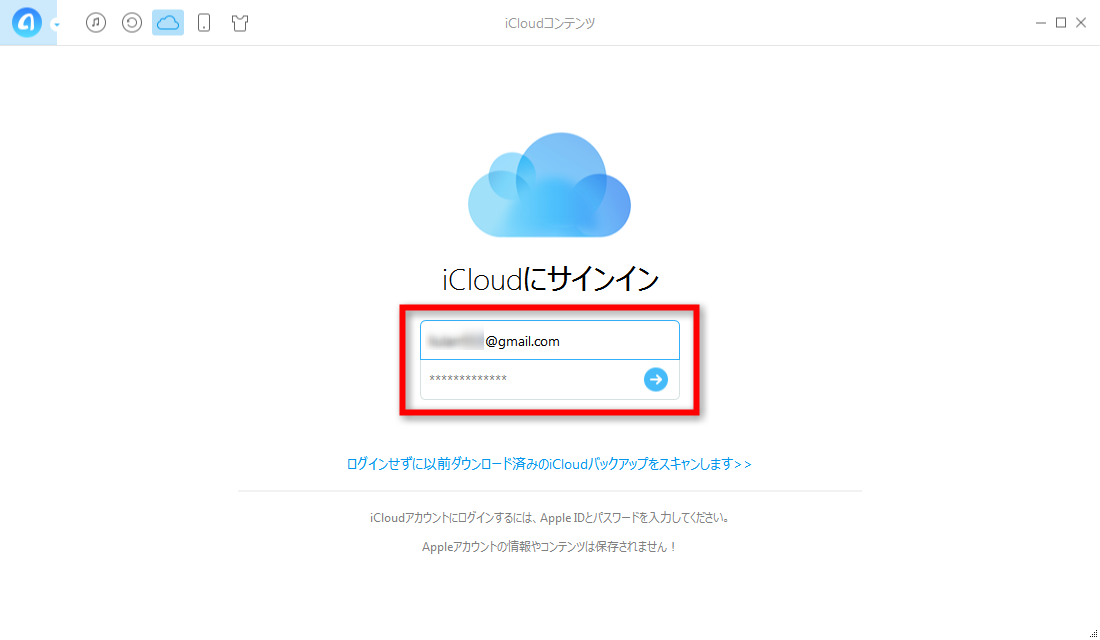Minimize the iCloud content window
Image resolution: width=1100 pixels, height=640 pixels.
1041,23
